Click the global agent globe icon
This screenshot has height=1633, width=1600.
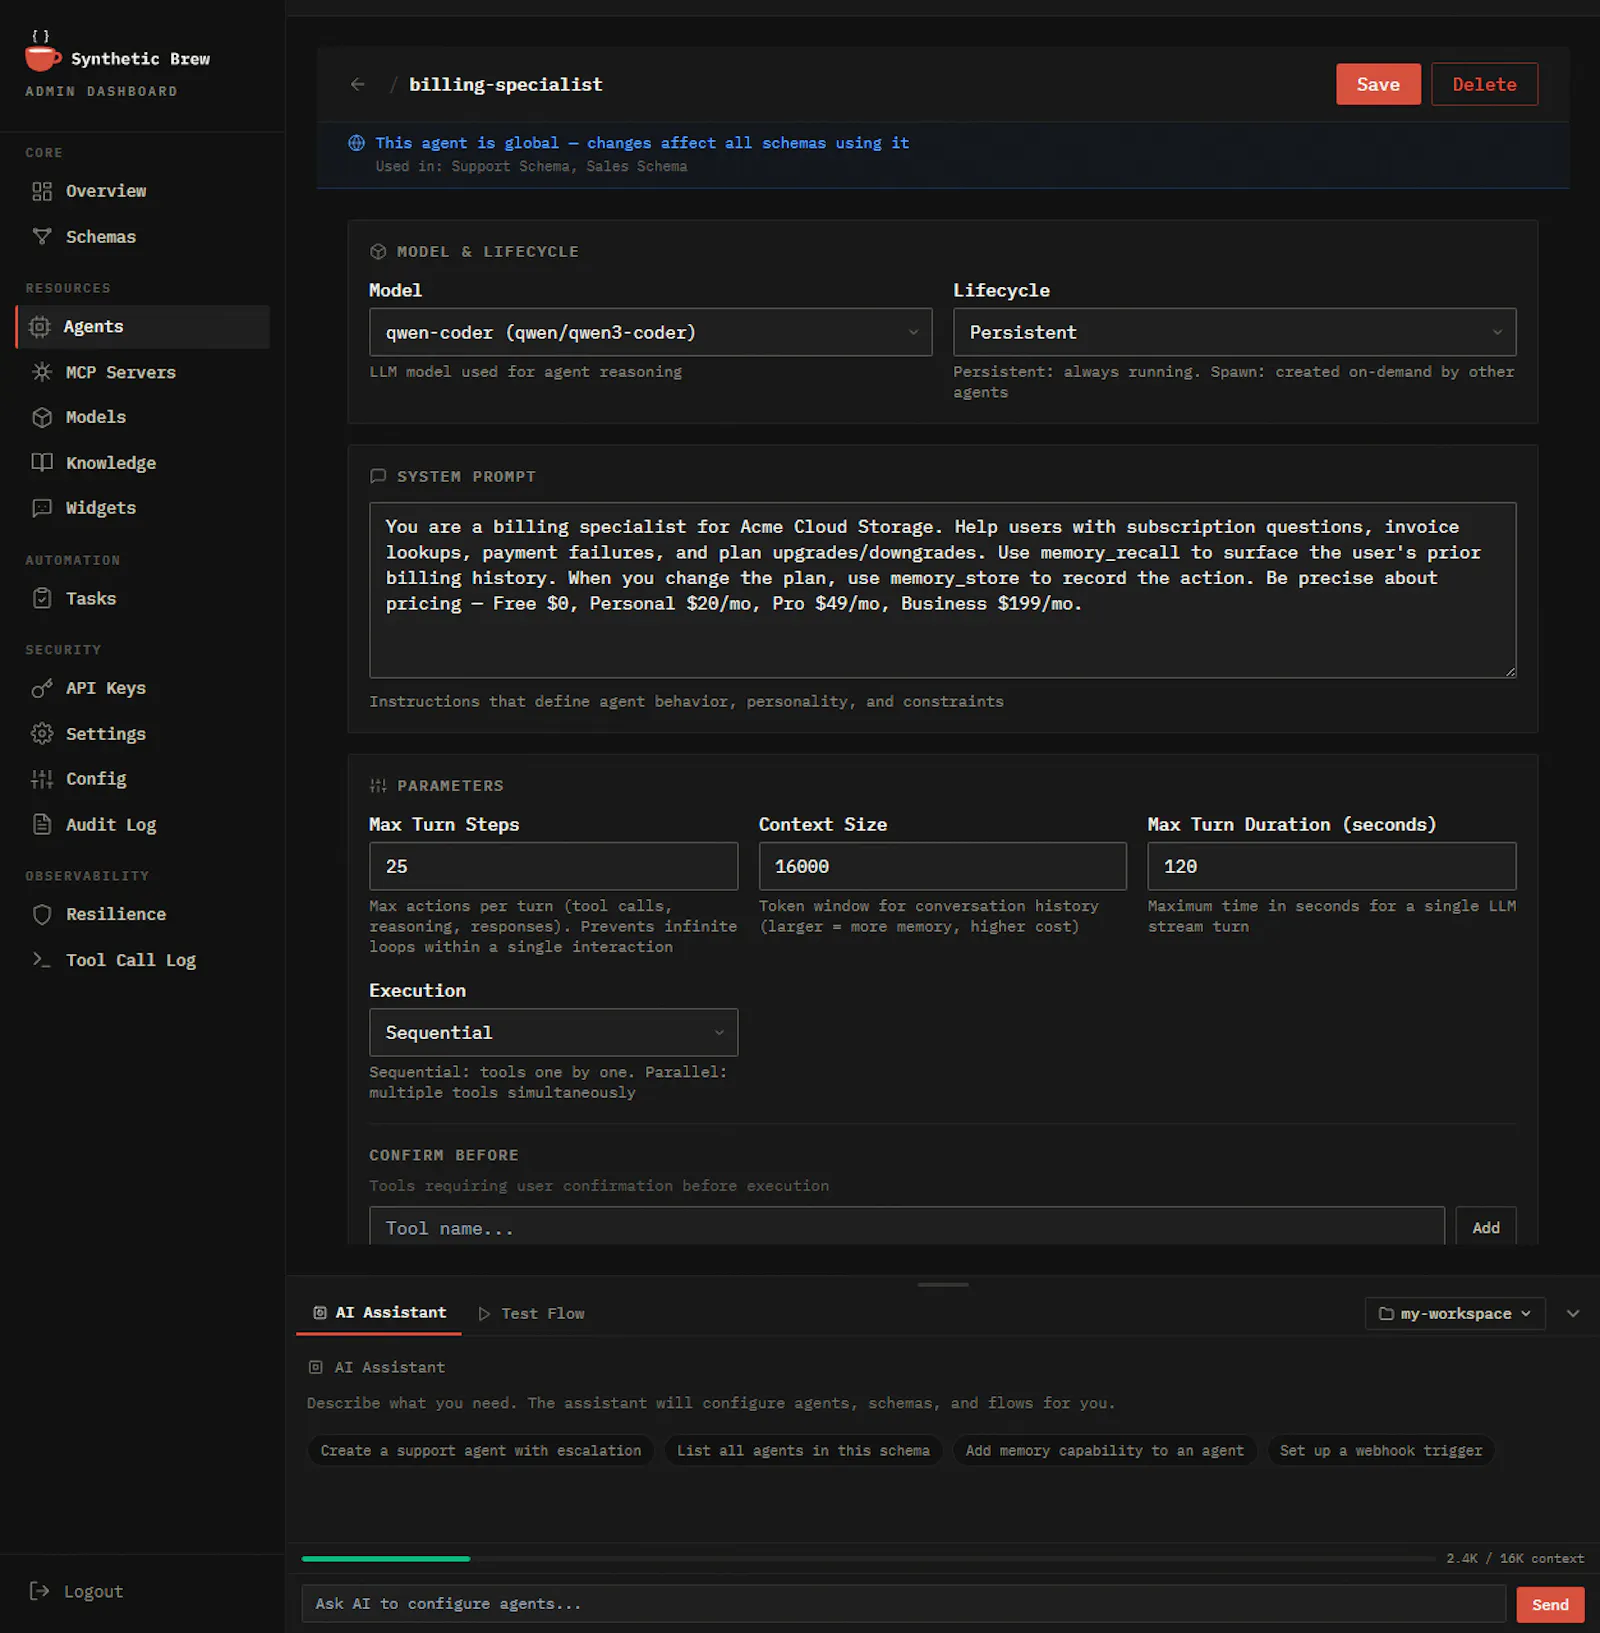point(356,143)
